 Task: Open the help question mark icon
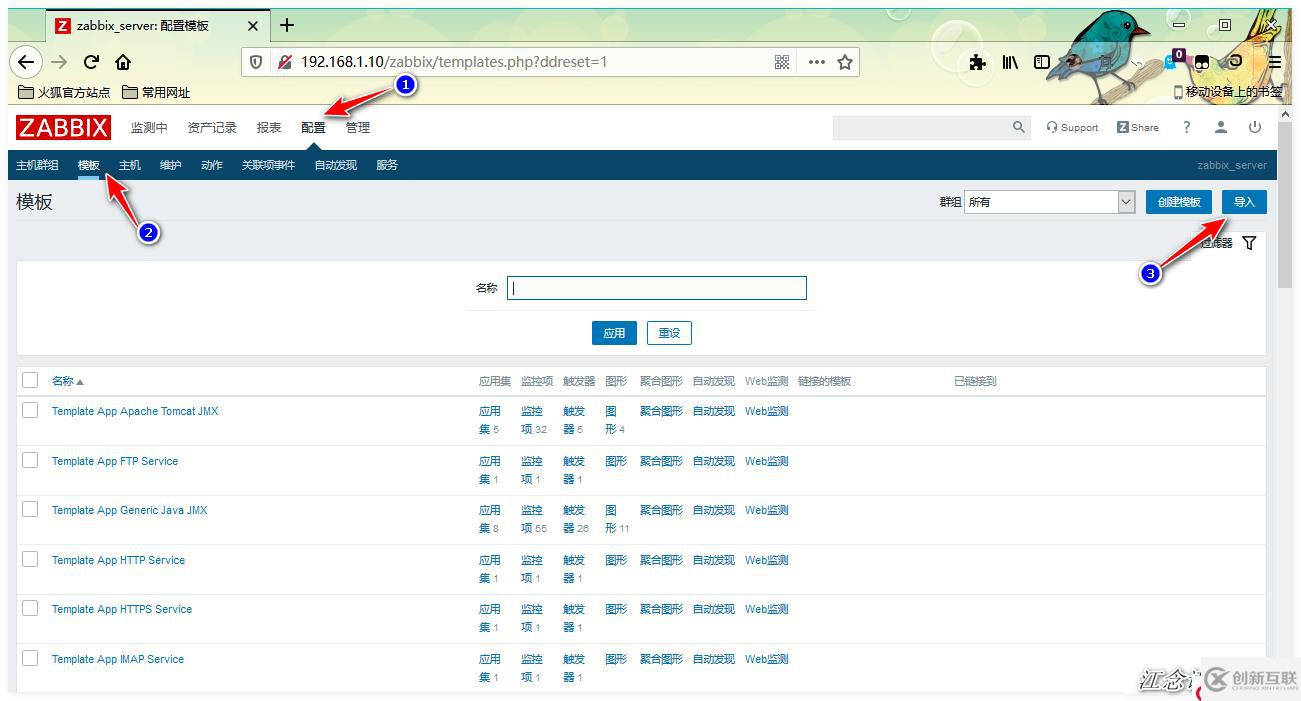tap(1186, 127)
